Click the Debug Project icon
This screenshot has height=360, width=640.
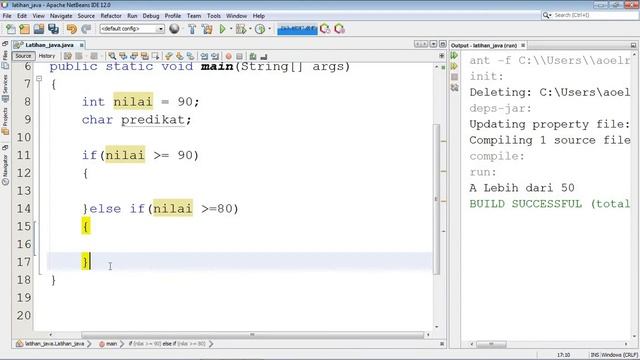(241, 29)
